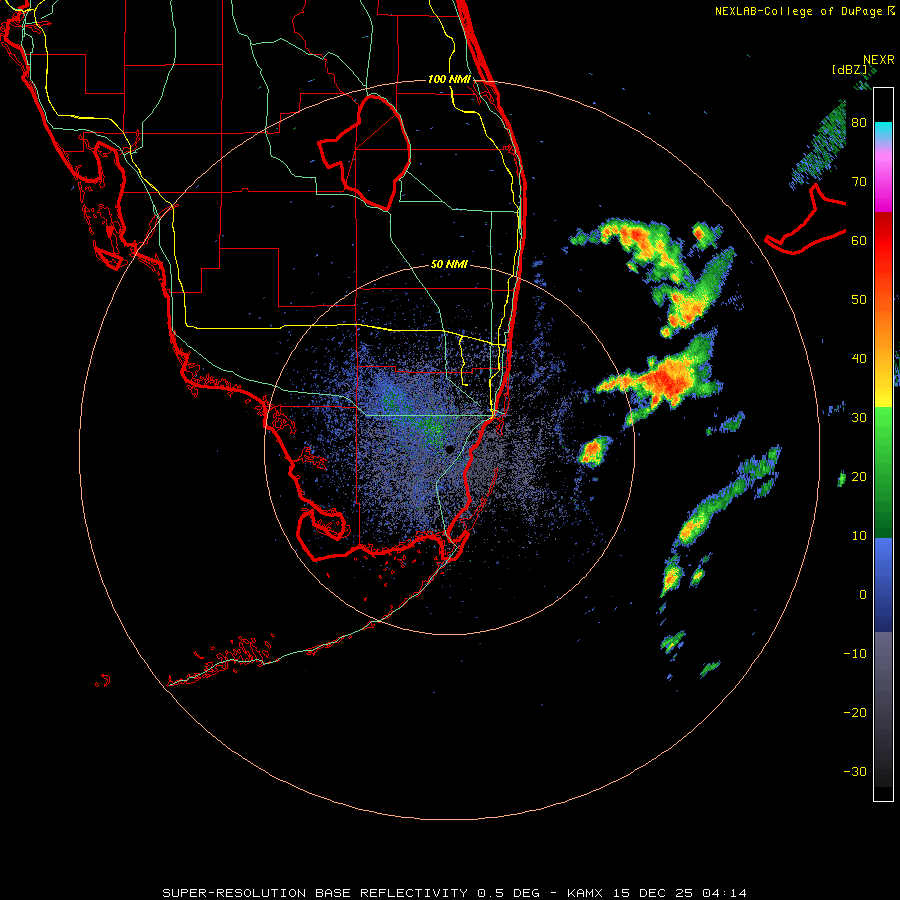
Task: Click the -30 value on dBZ scale
Action: point(855,772)
